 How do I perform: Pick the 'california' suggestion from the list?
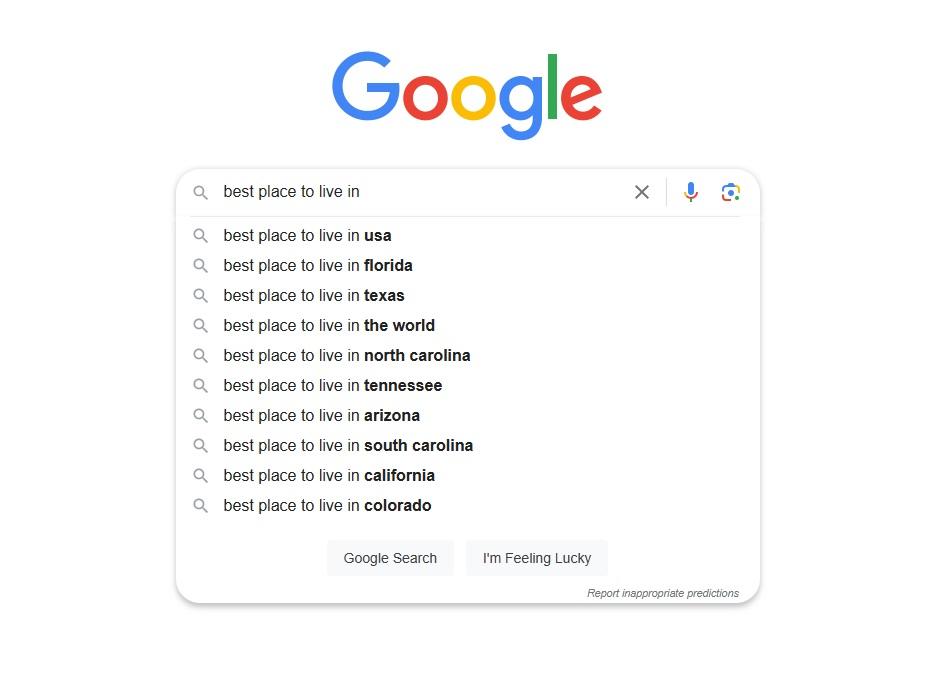click(328, 476)
